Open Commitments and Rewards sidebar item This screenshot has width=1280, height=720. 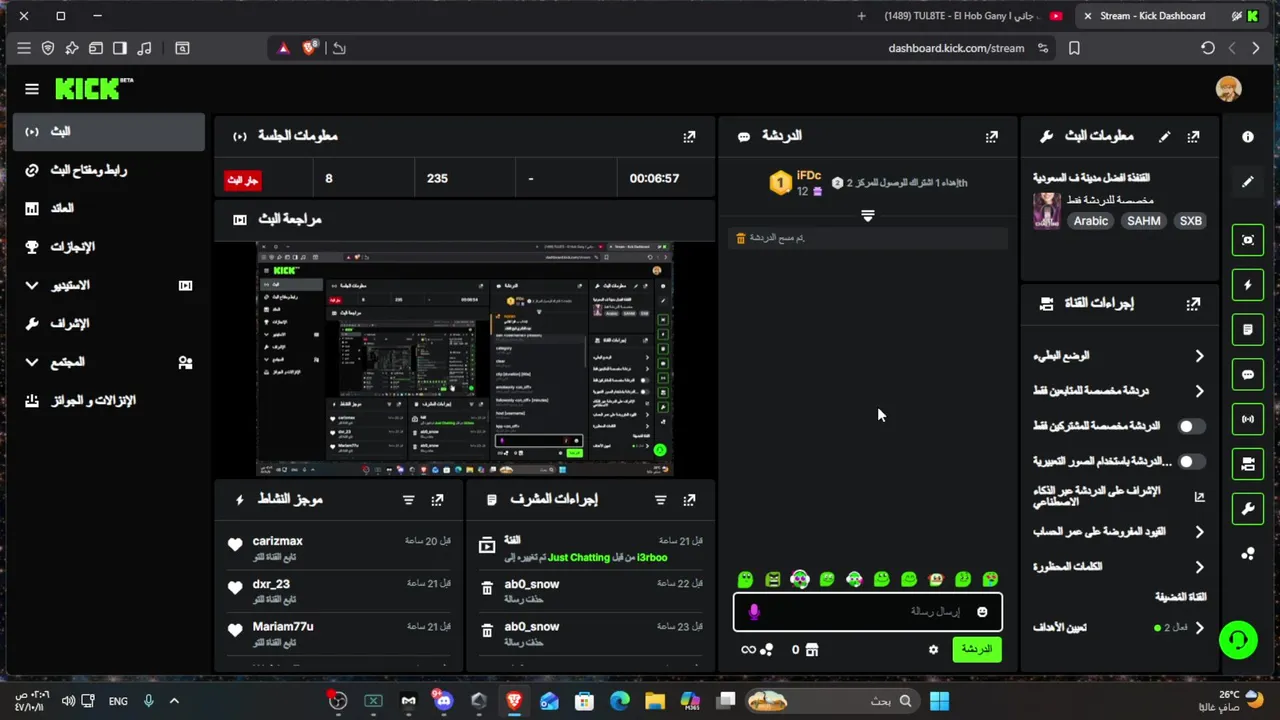tap(108, 401)
